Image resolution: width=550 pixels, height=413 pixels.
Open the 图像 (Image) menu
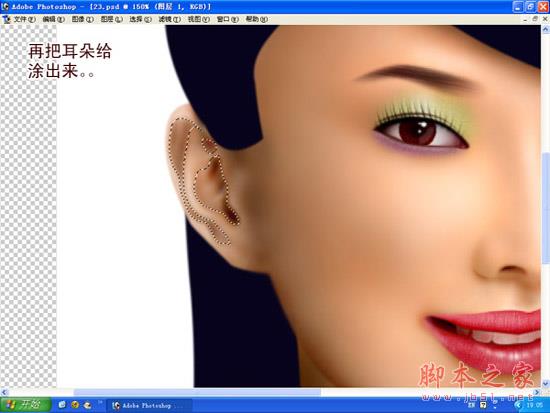point(83,19)
